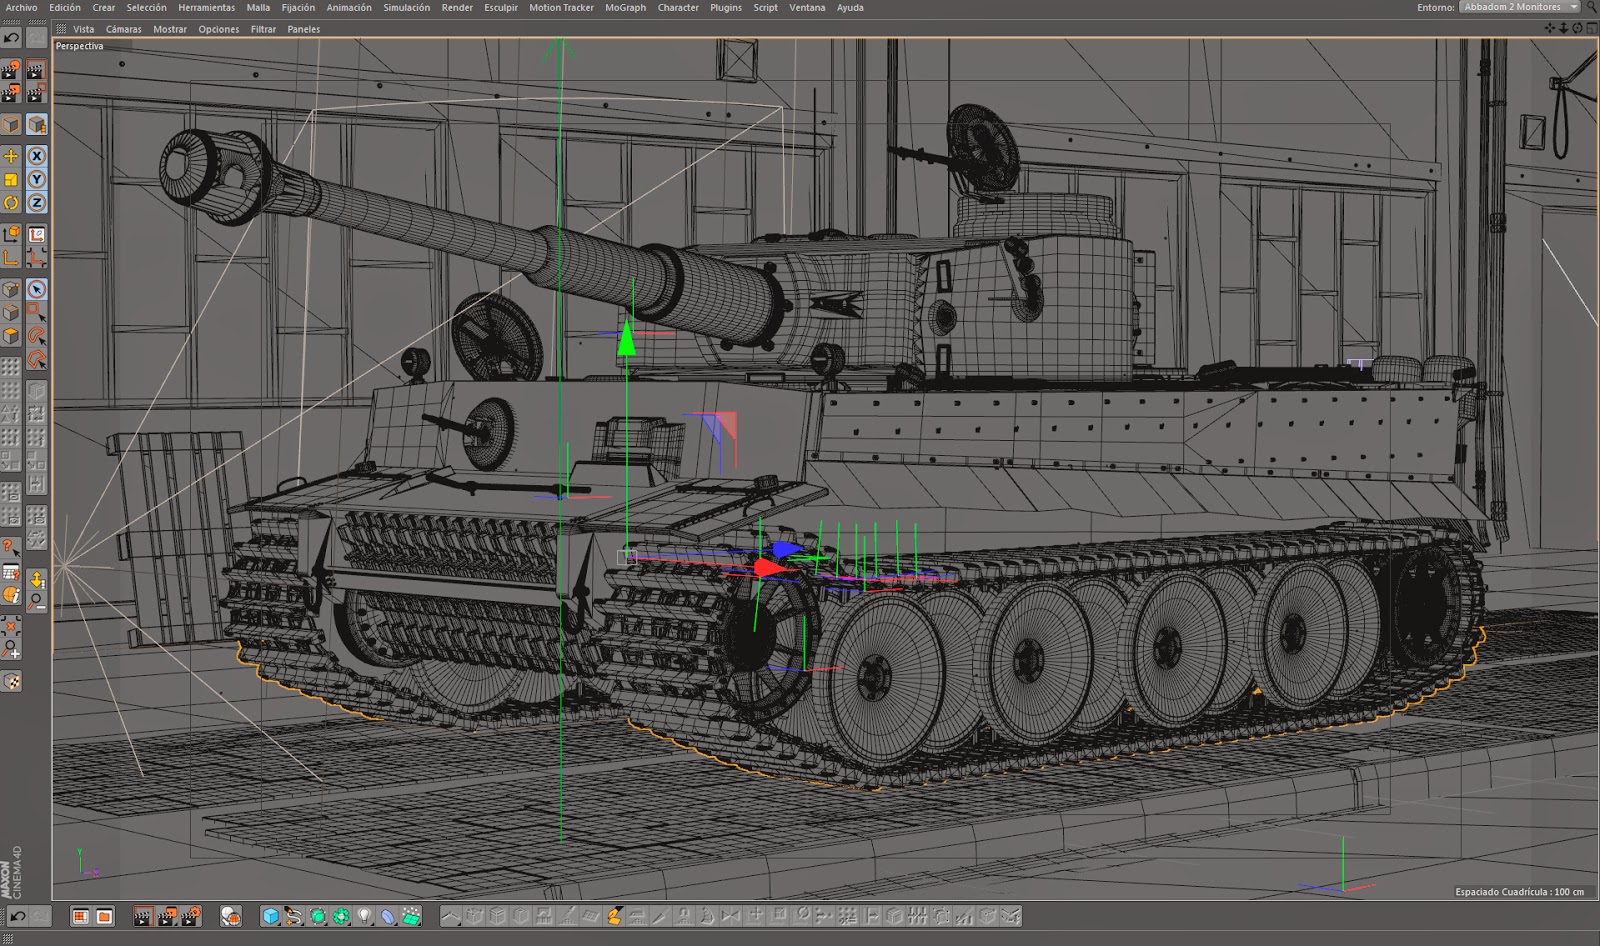Add a Cube primitive from the bottom toolbar
The image size is (1600, 946).
point(271,915)
